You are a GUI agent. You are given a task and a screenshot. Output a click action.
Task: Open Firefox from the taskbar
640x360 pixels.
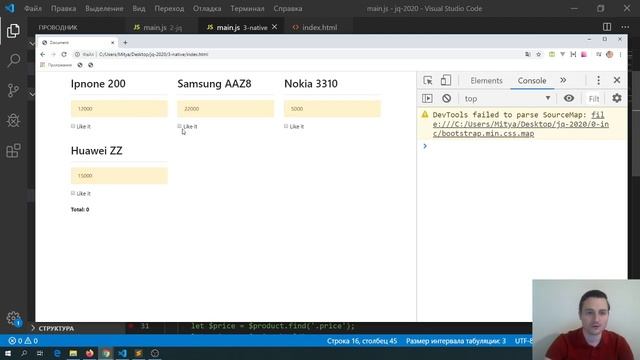point(90,353)
